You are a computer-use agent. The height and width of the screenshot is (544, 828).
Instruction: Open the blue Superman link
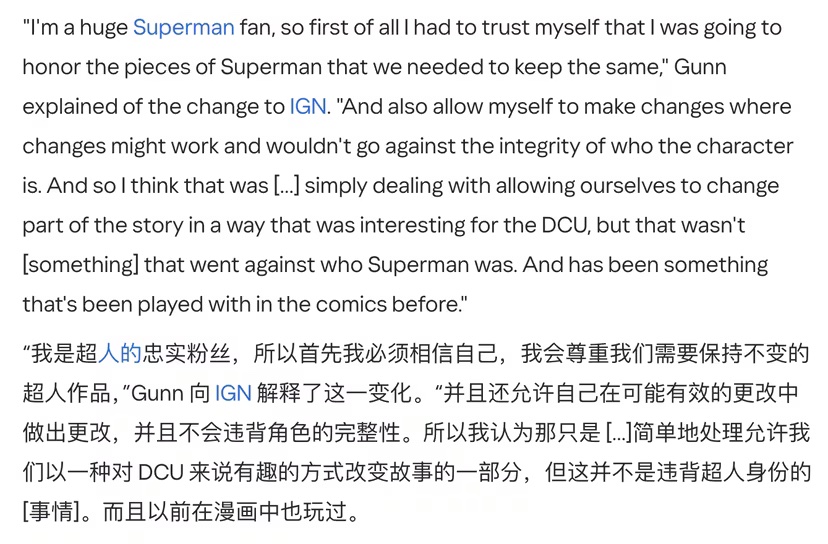coord(184,27)
